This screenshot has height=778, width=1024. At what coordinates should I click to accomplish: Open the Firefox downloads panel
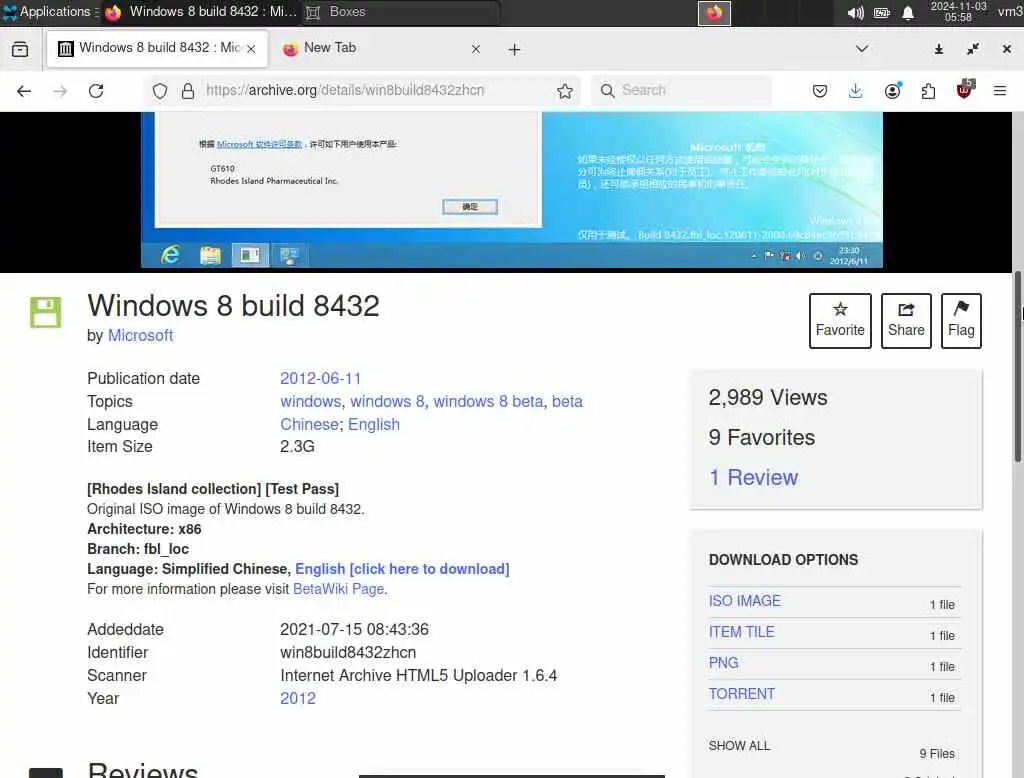pyautogui.click(x=856, y=91)
